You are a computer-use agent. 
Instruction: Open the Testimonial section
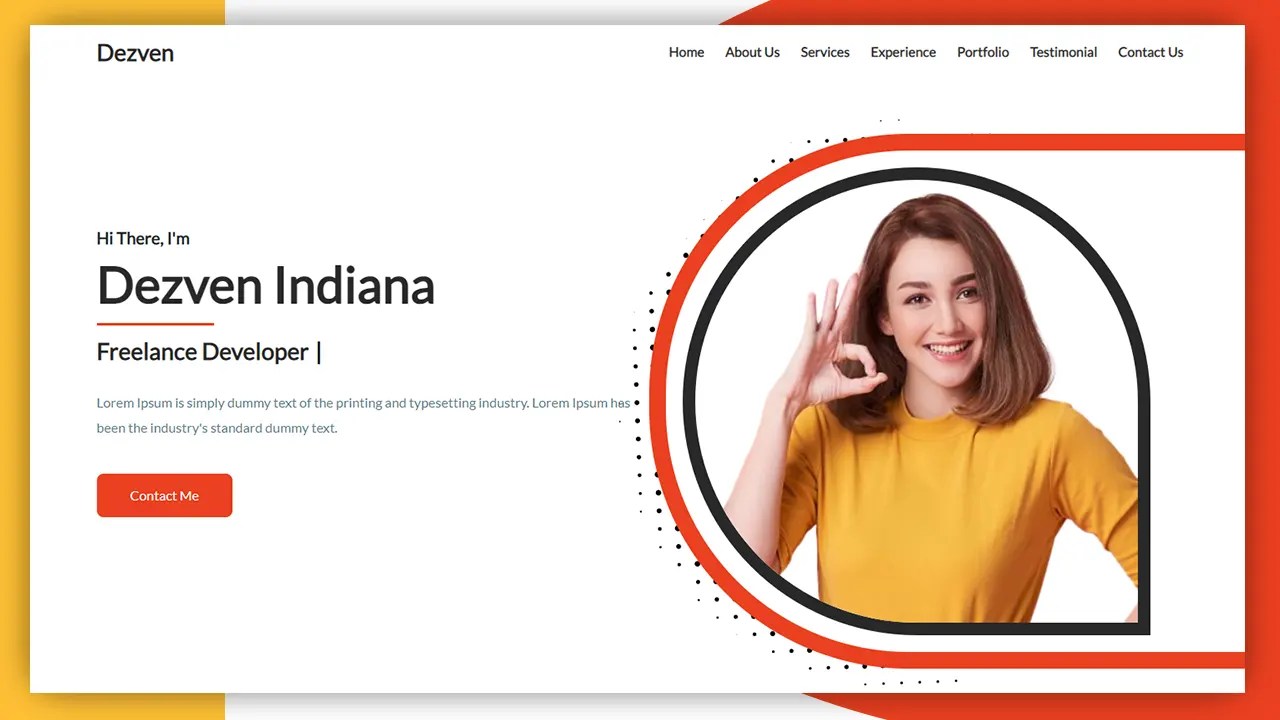[1063, 52]
